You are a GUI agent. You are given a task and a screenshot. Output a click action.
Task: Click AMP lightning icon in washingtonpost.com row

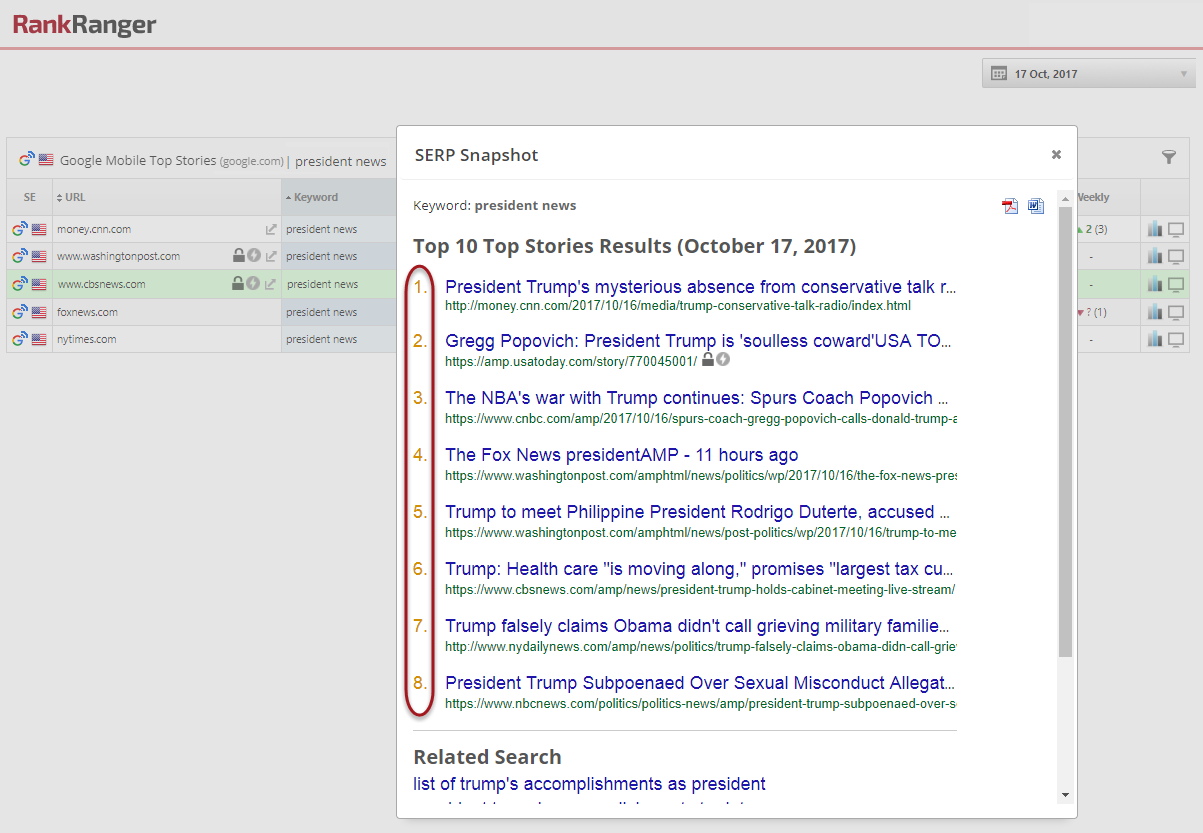(x=253, y=256)
